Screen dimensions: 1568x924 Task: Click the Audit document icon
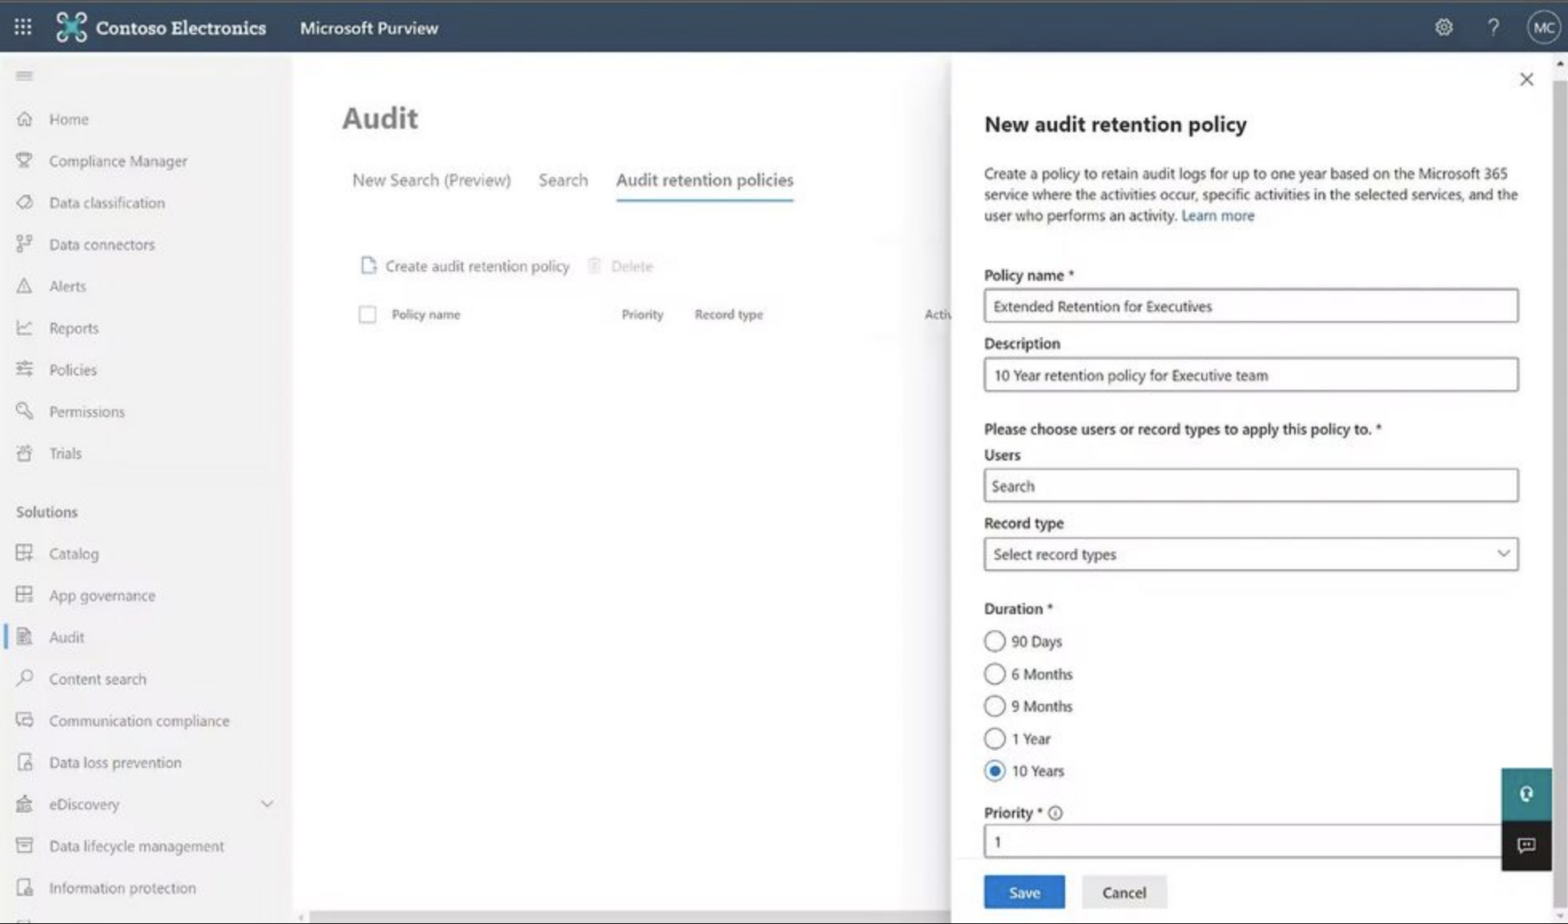(24, 637)
